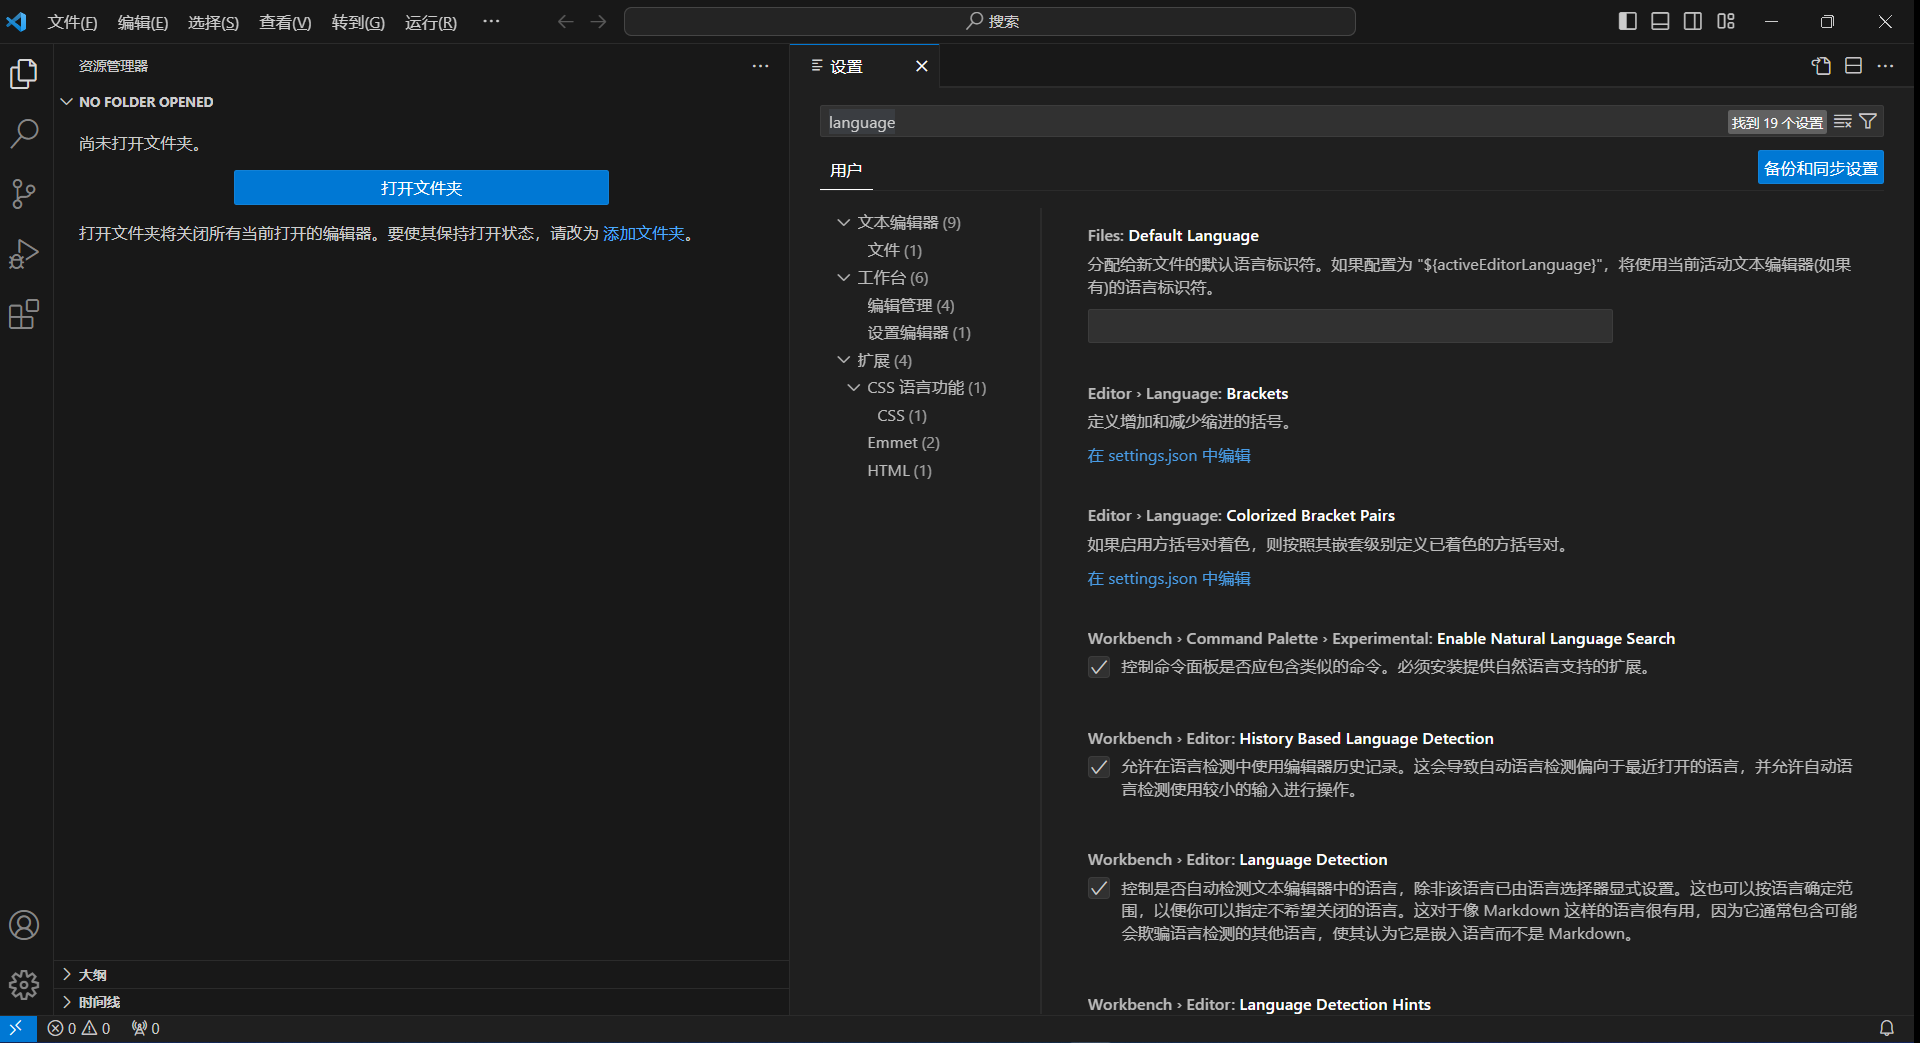
Task: Open the Manage gear icon
Action: [x=24, y=985]
